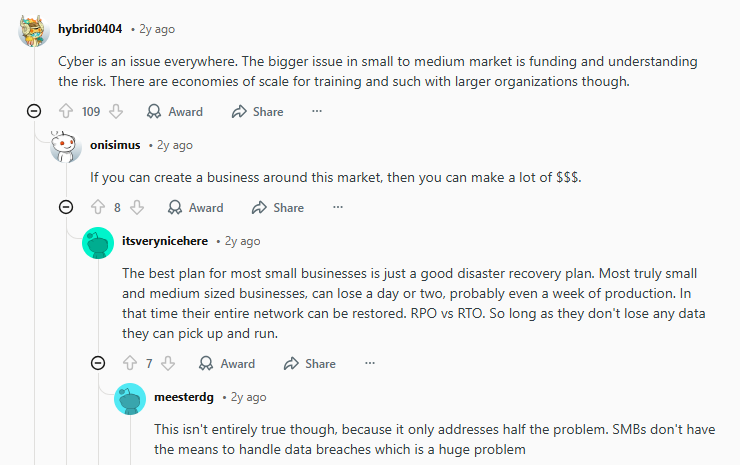Upvote onisimus's comment

pyautogui.click(x=98, y=208)
